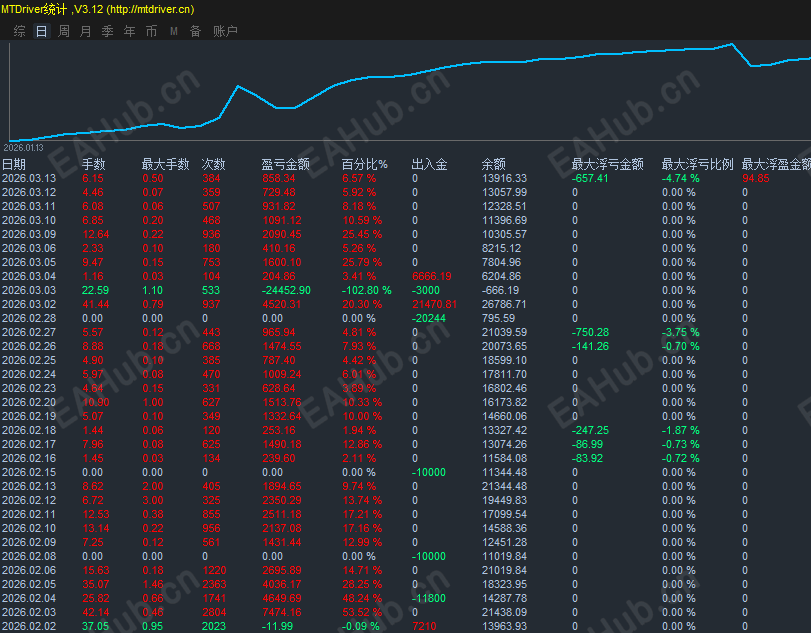Select the 日 daily tab
This screenshot has height=633, width=811.
click(41, 31)
